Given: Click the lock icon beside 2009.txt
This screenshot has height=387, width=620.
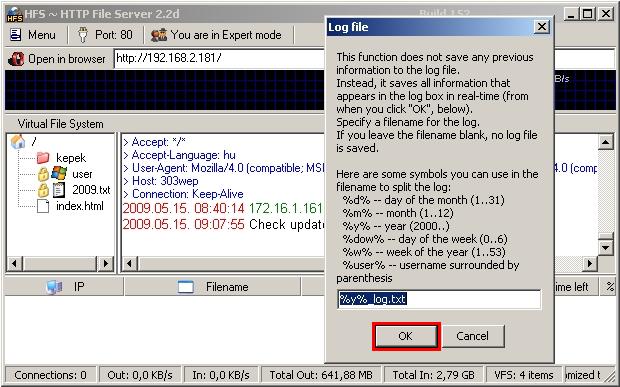Looking at the screenshot, I should point(43,190).
